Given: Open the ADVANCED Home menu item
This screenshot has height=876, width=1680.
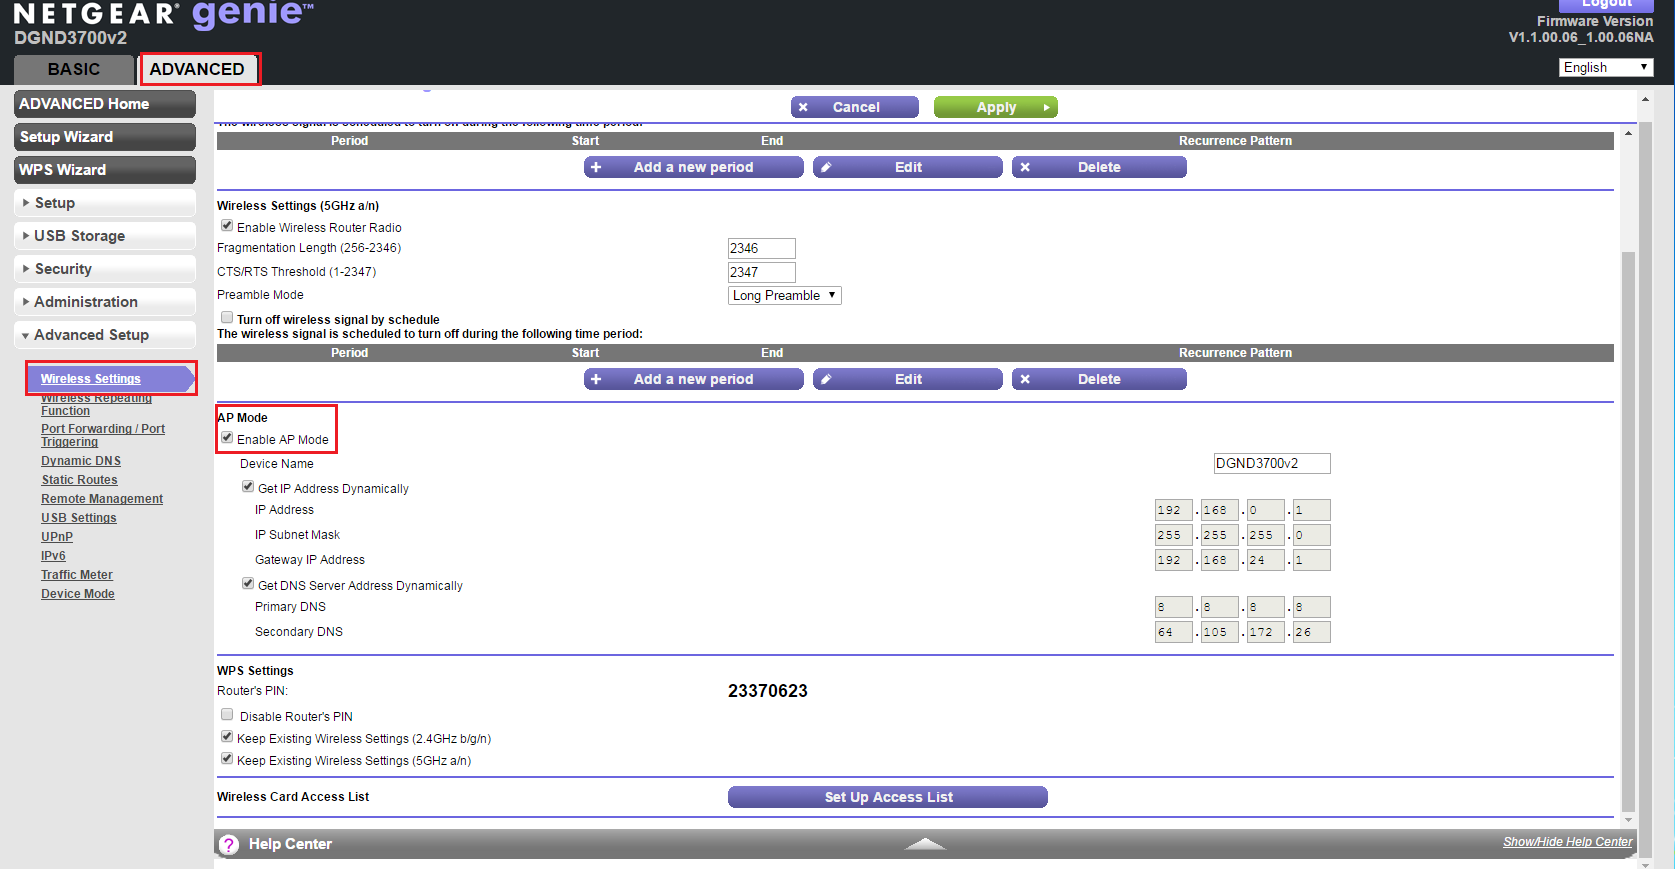Looking at the screenshot, I should (x=105, y=104).
